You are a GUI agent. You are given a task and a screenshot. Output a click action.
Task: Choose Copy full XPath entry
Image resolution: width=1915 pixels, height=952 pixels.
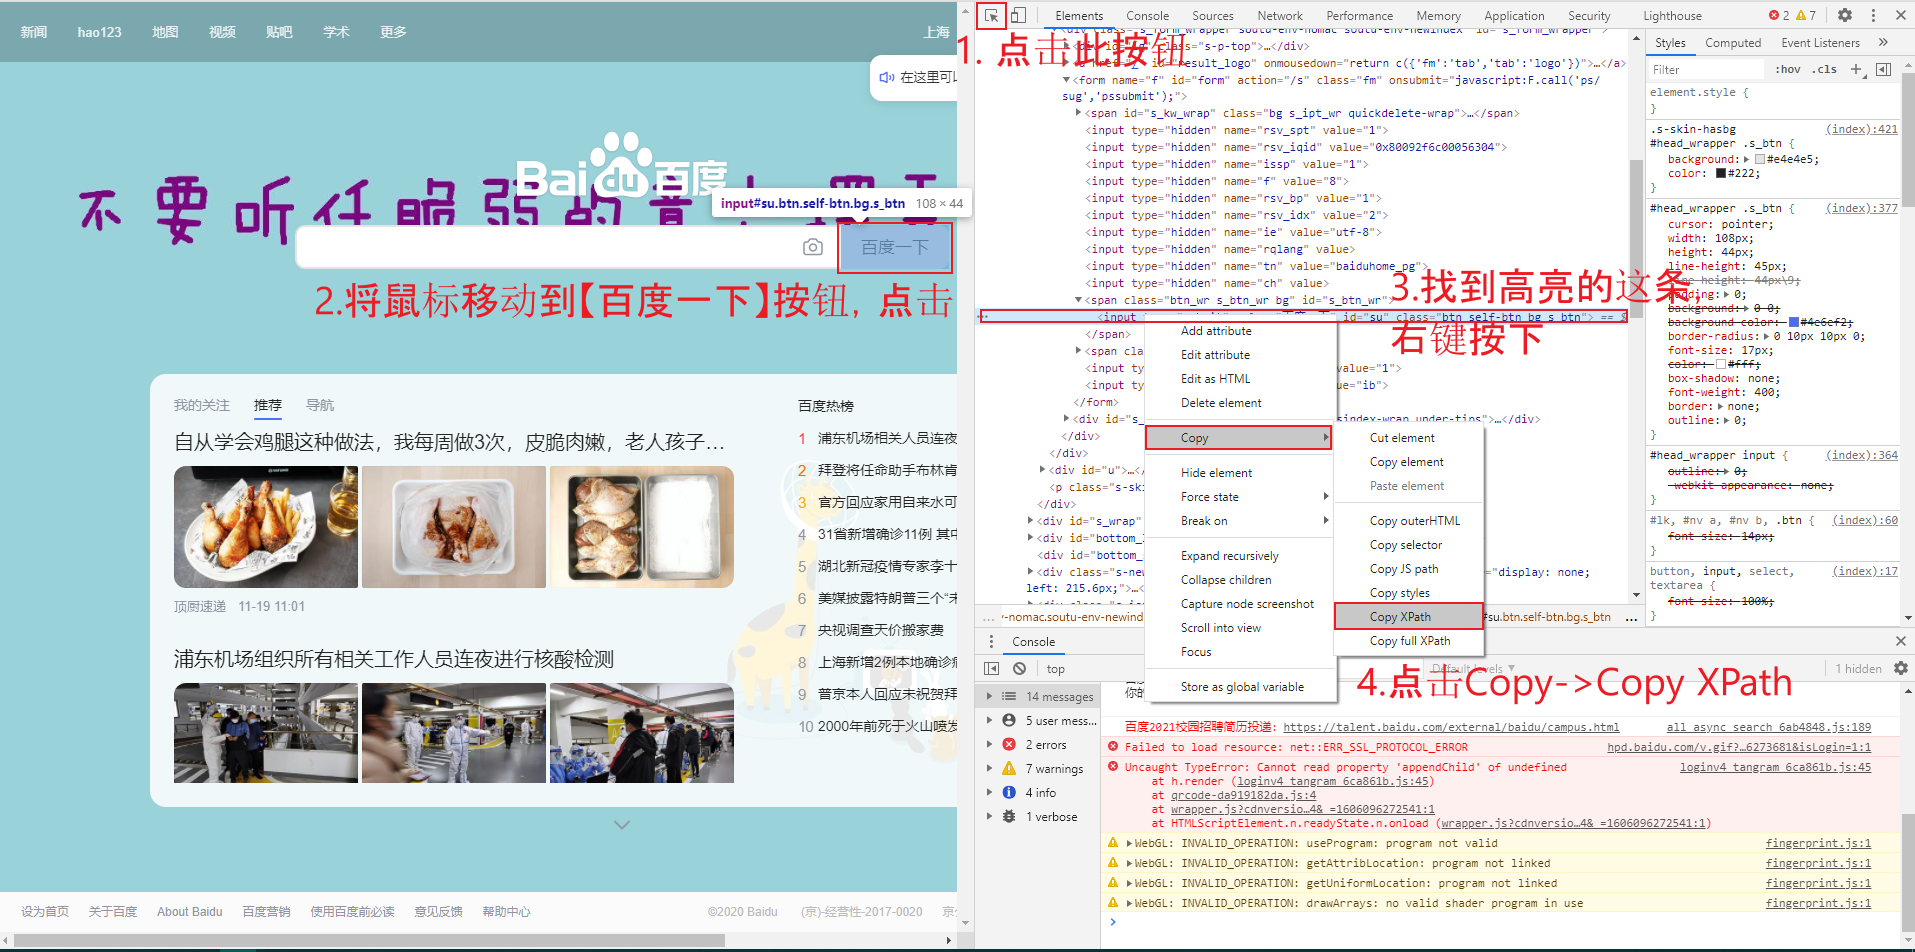(1408, 640)
